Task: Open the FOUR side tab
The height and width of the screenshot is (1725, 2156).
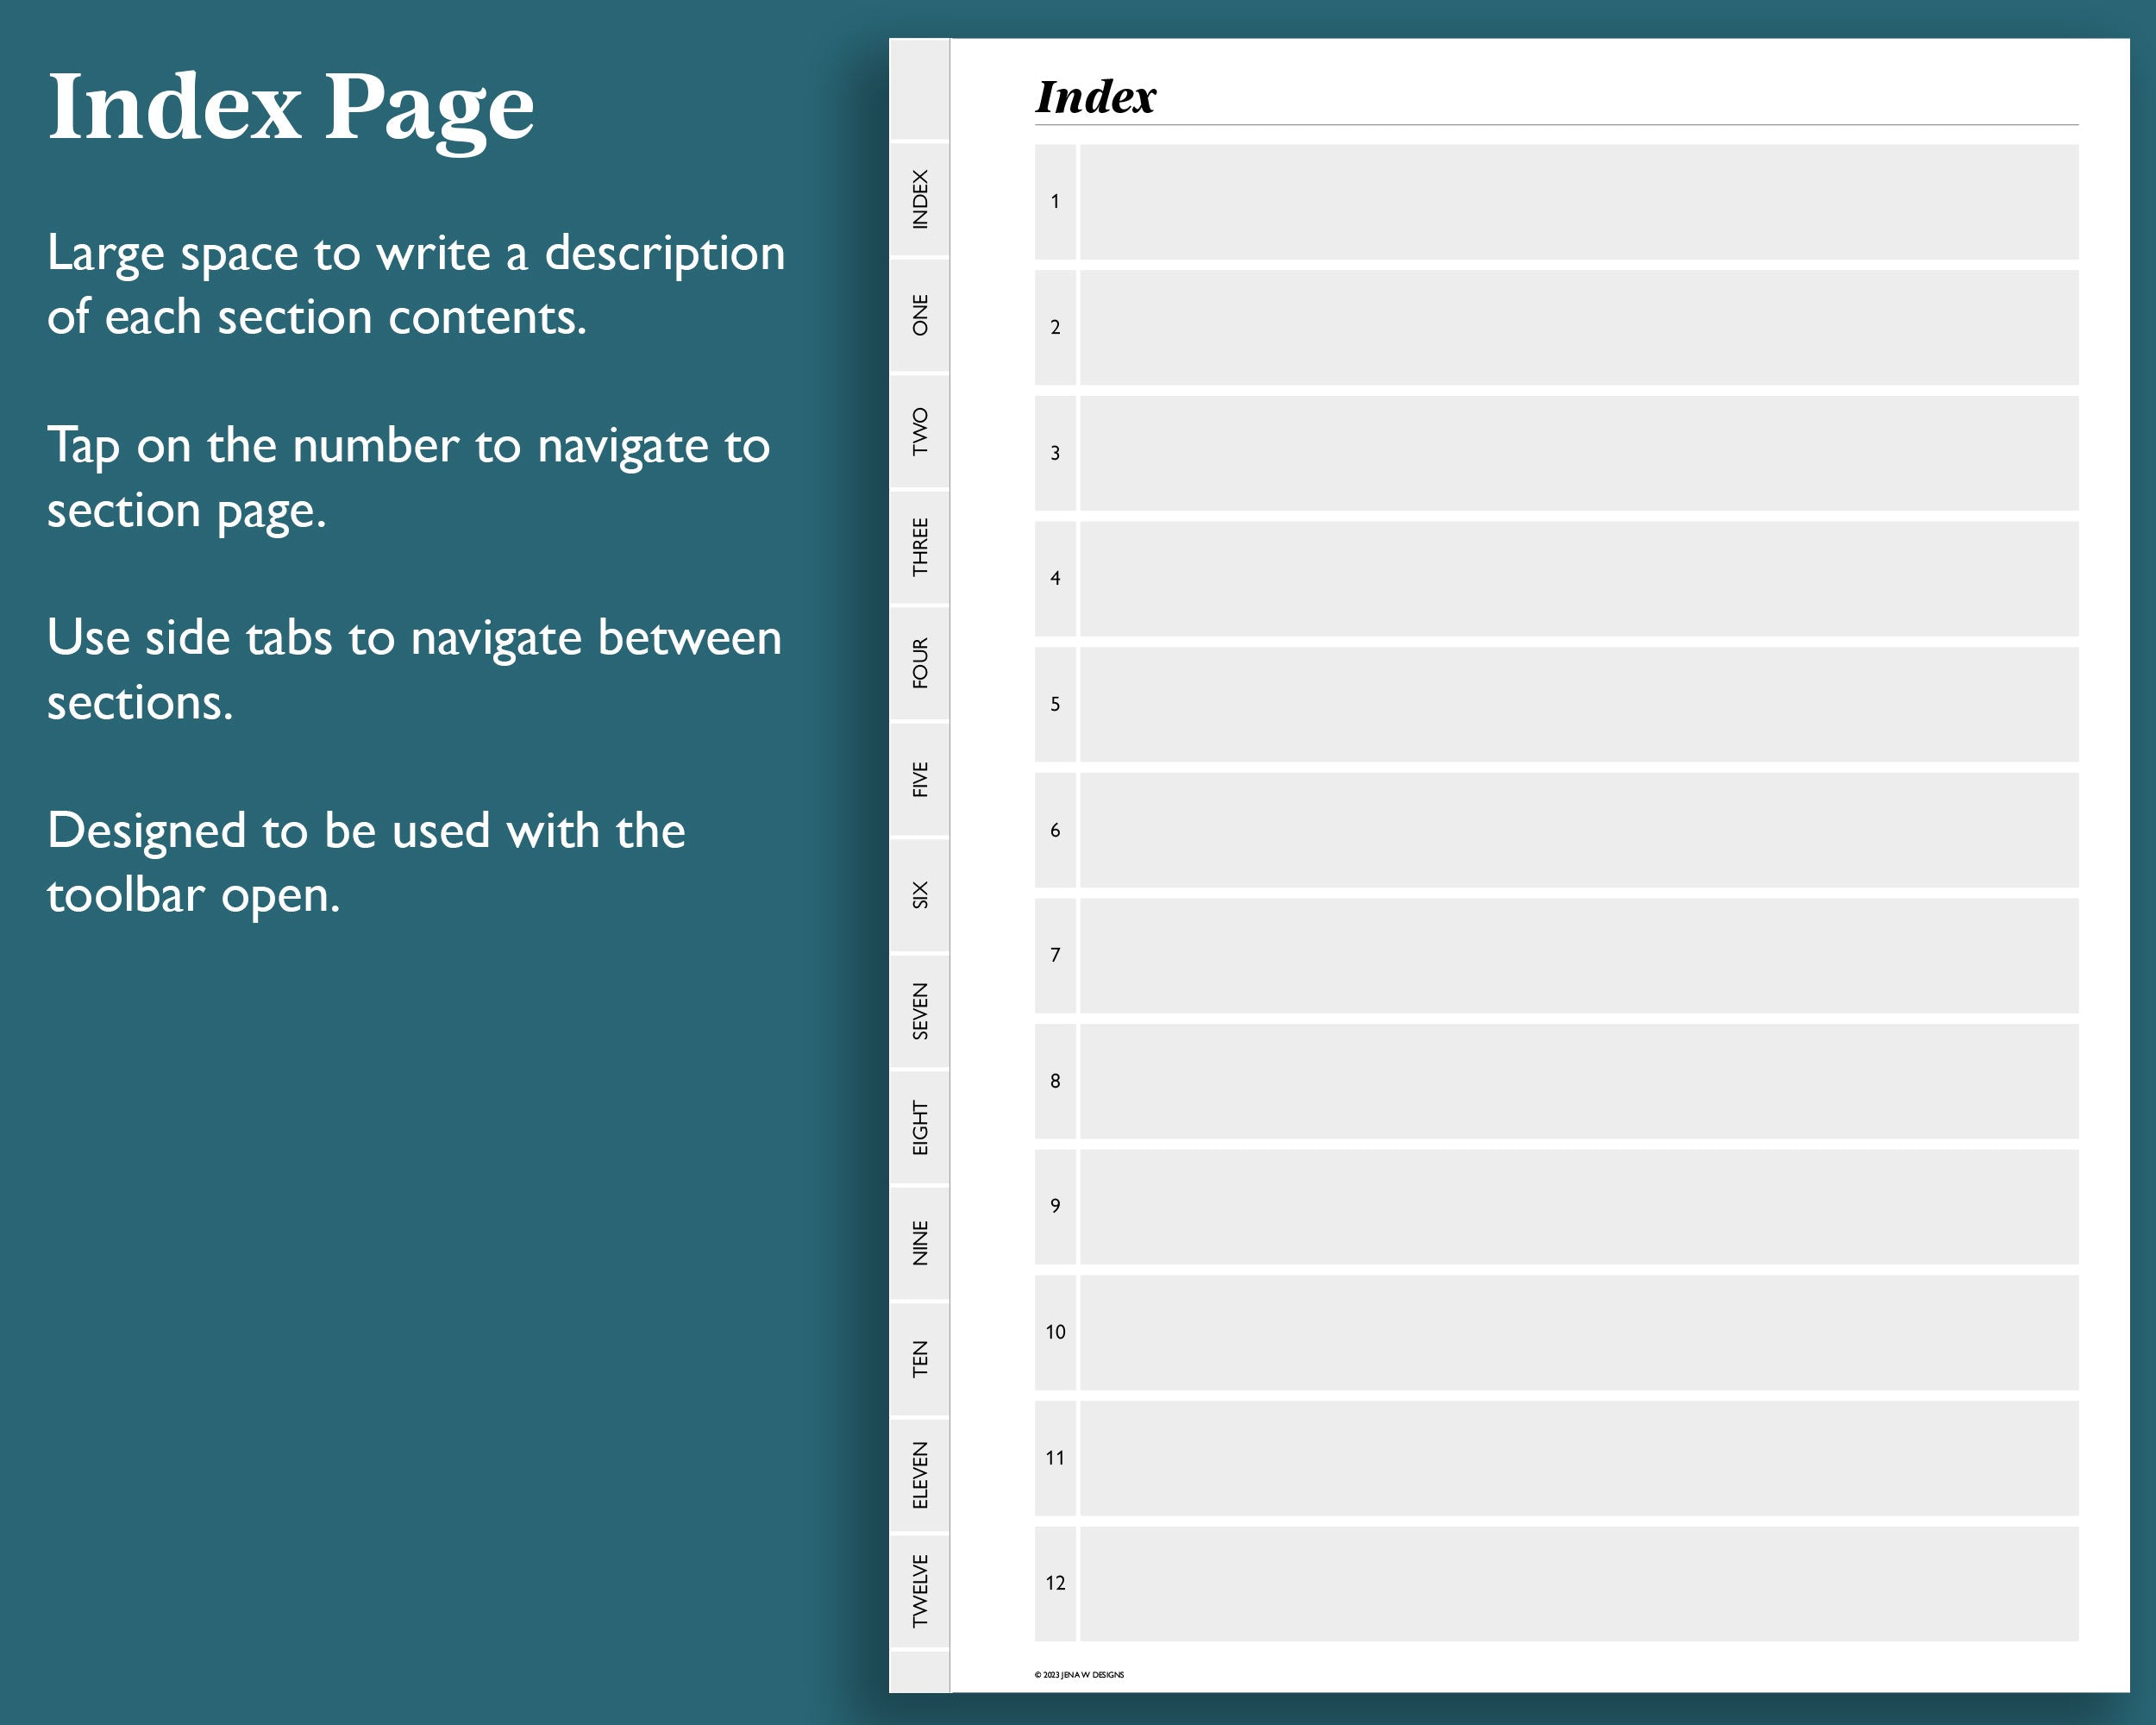Action: coord(919,663)
